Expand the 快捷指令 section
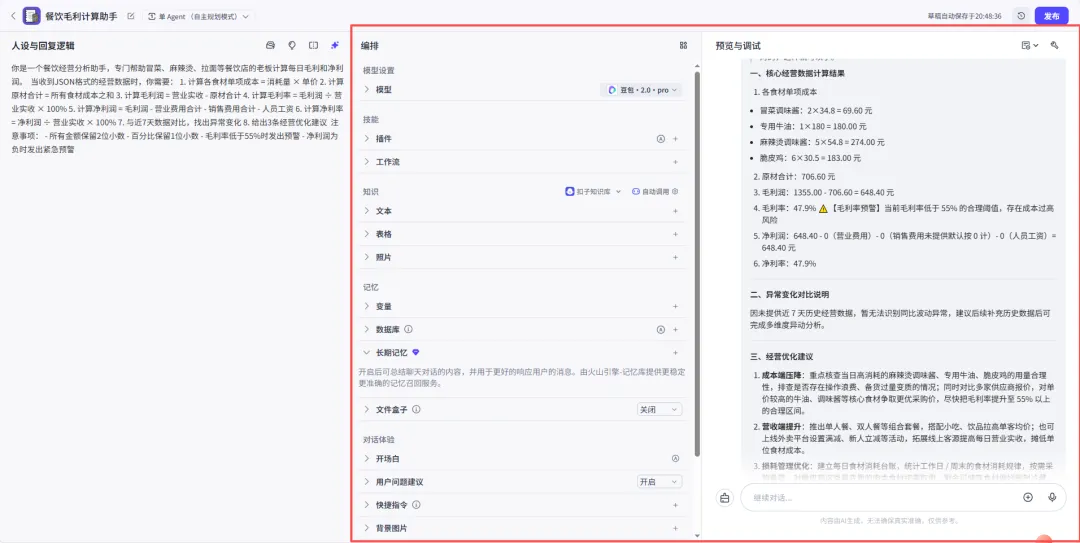The height and width of the screenshot is (543, 1080). click(367, 505)
